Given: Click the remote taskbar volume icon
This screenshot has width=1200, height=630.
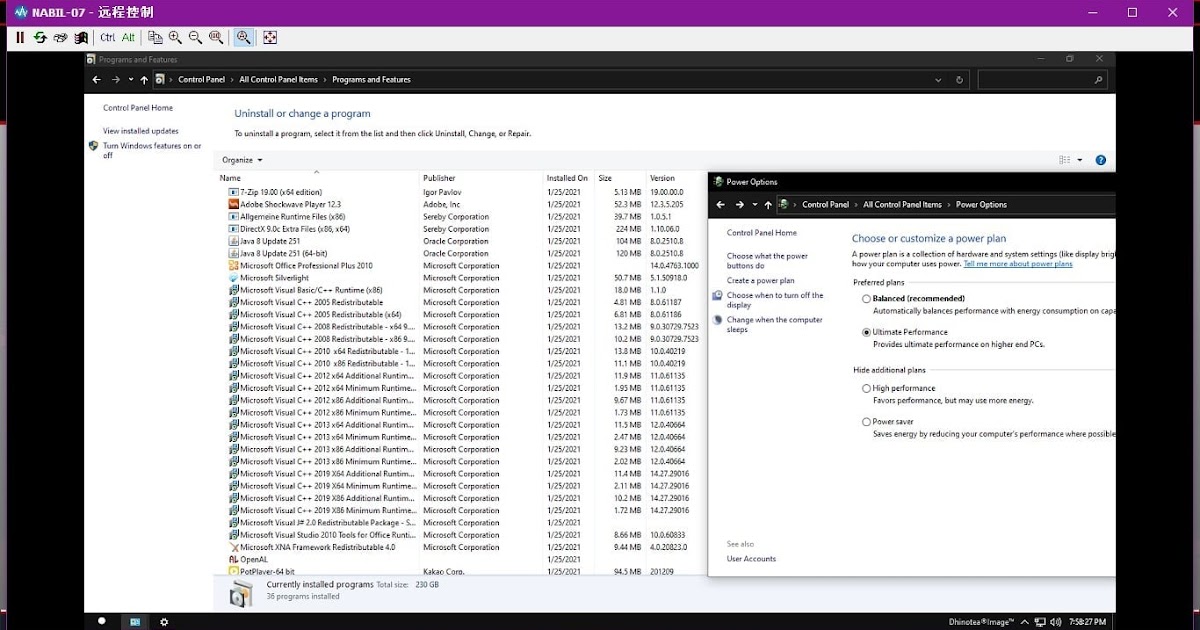Looking at the screenshot, I should coord(1055,621).
